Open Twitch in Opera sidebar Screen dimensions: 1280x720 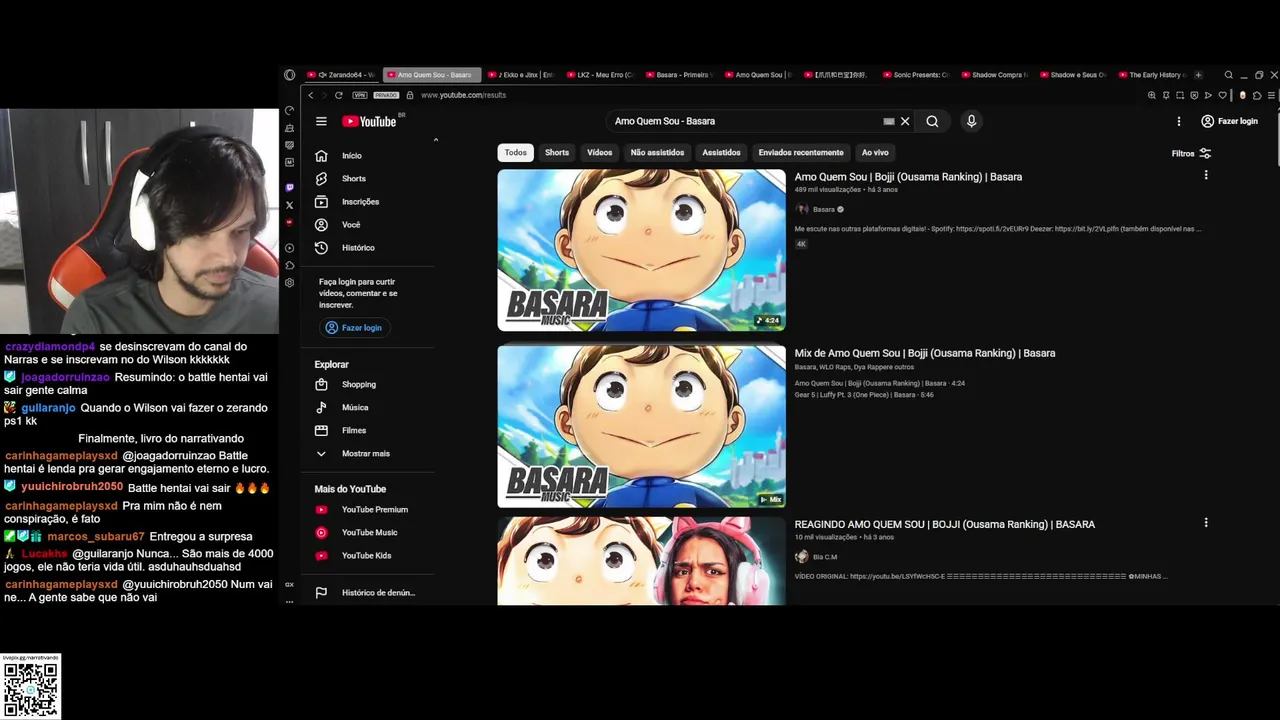[x=290, y=187]
